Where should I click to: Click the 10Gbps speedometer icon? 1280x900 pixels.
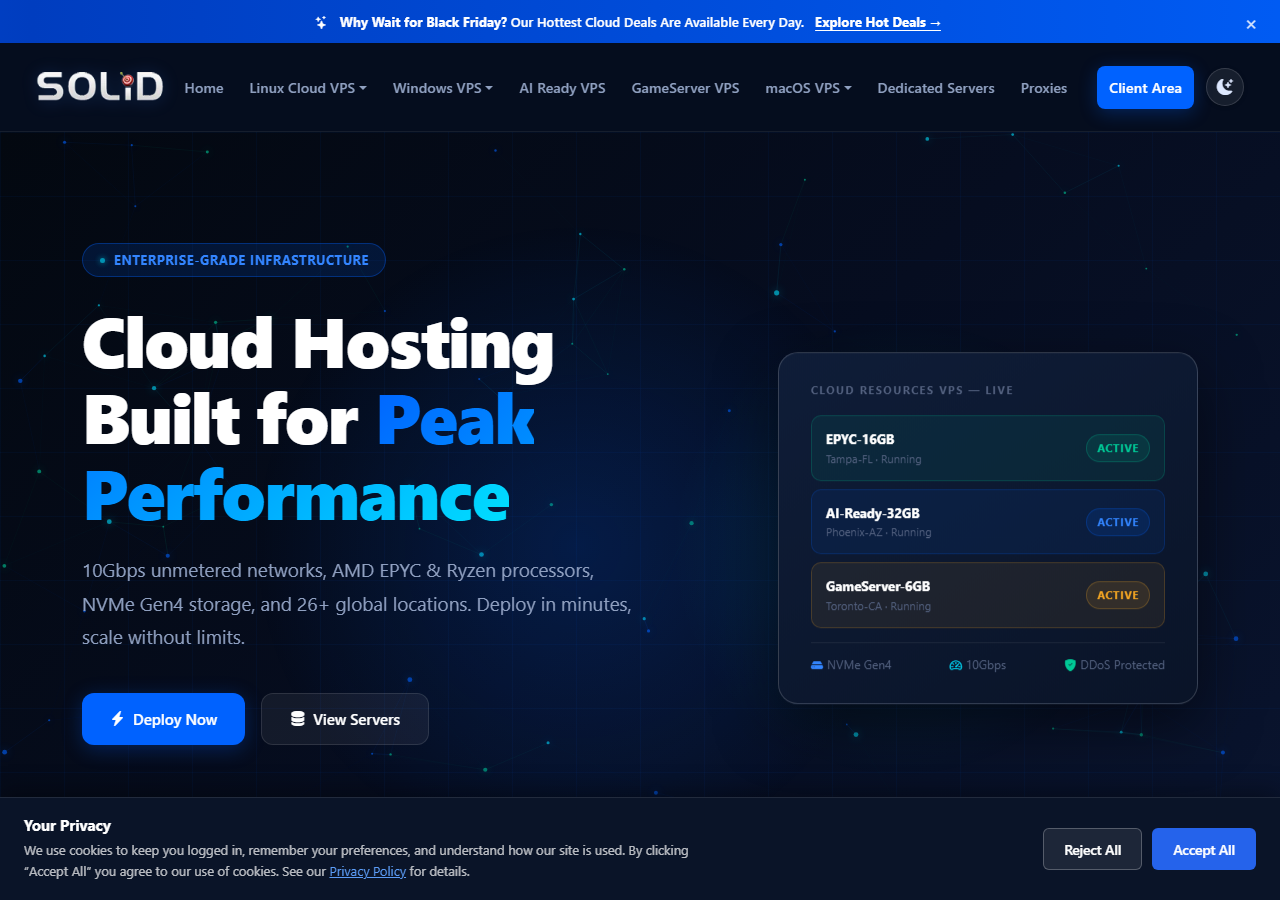[955, 665]
